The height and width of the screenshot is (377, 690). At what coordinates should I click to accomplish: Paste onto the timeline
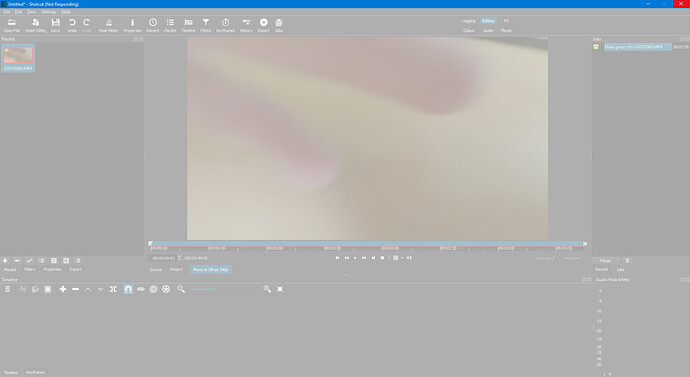click(x=48, y=289)
